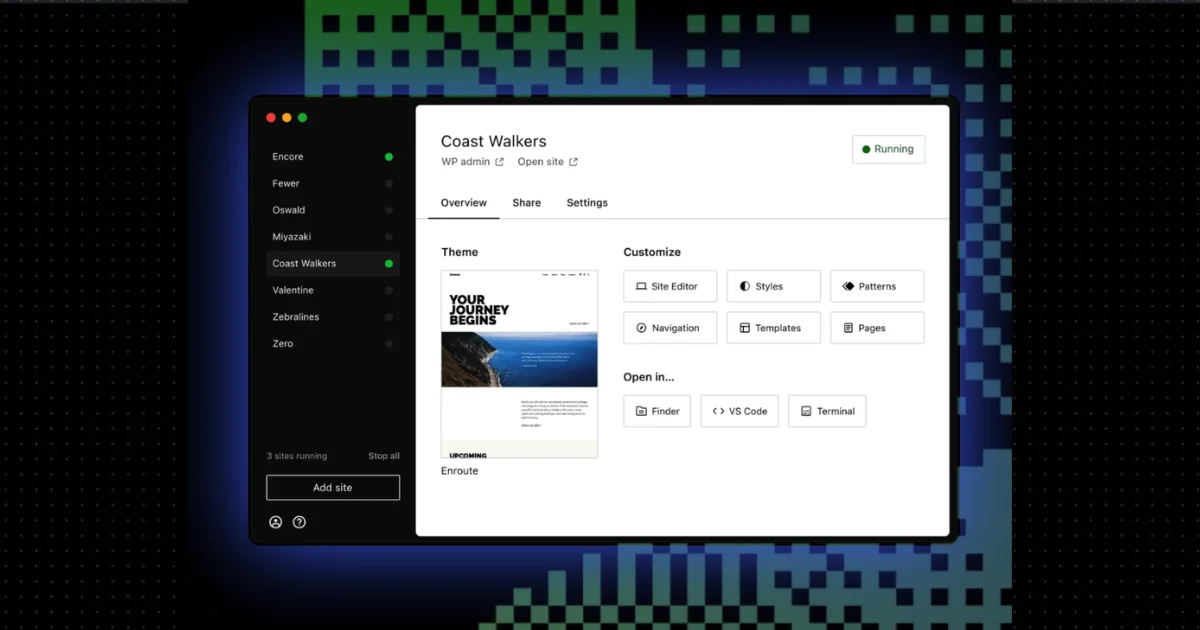Select Fewer site in sidebar
Image resolution: width=1200 pixels, height=630 pixels.
point(333,184)
